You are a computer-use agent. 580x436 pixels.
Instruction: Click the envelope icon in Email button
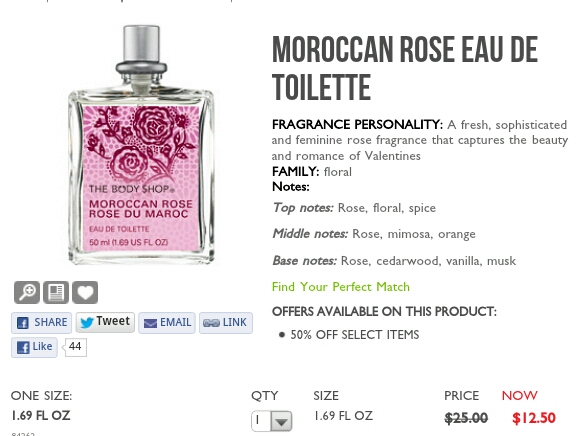pyautogui.click(x=150, y=324)
